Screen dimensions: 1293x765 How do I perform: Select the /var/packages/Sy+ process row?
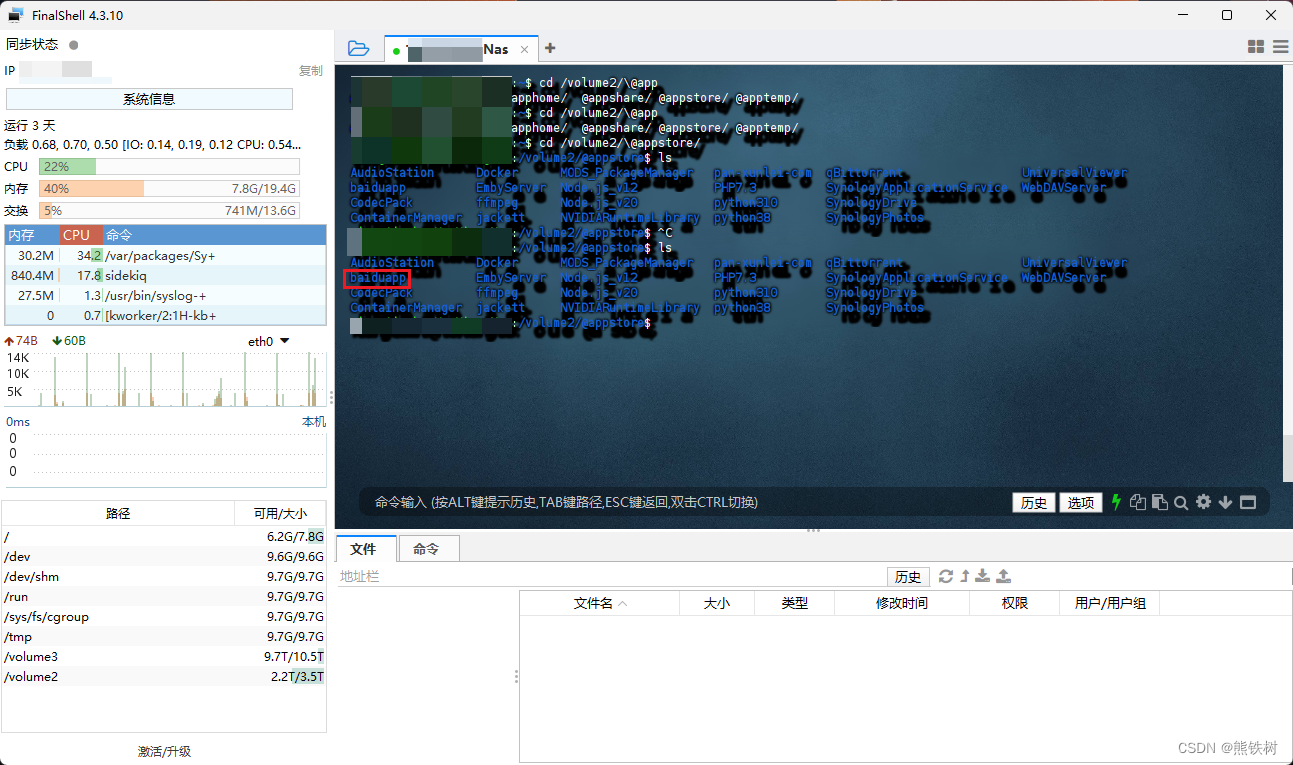tap(165, 255)
